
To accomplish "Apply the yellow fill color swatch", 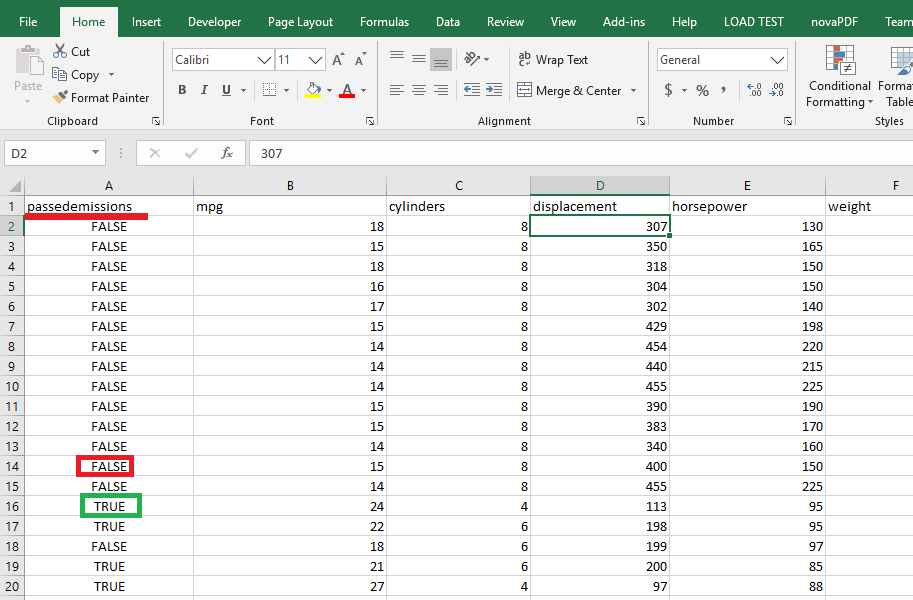I will coord(314,91).
